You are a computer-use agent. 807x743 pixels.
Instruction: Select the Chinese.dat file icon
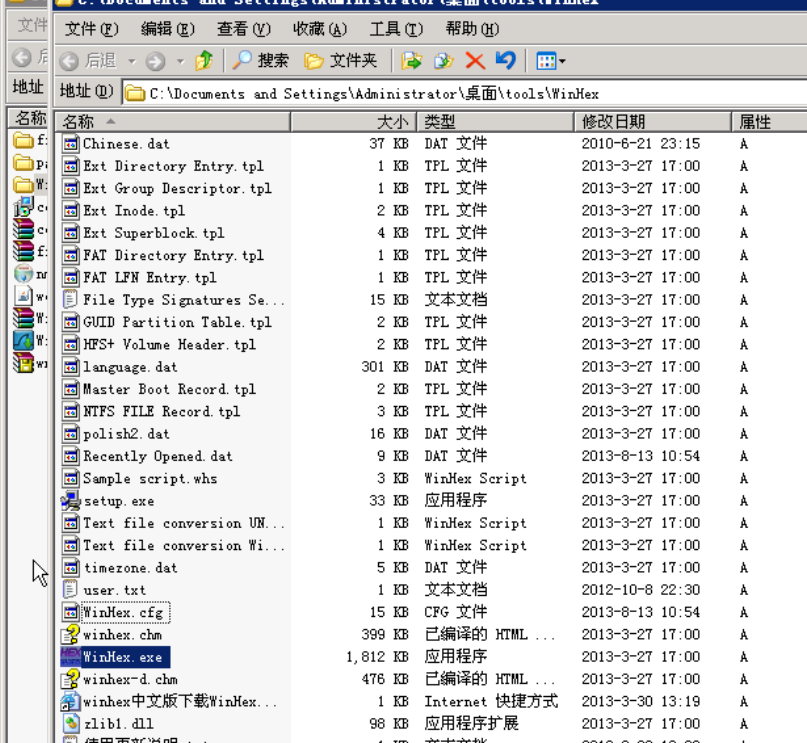[71, 143]
